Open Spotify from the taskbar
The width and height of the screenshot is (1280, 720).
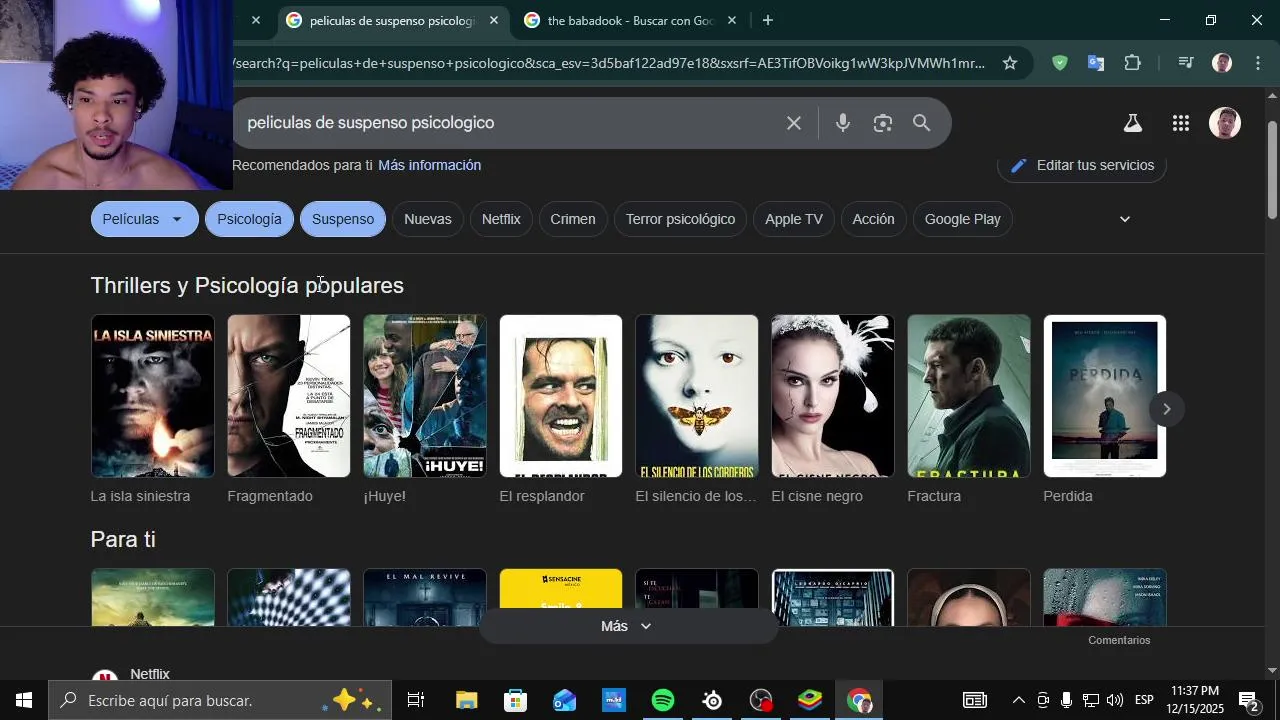tap(662, 701)
